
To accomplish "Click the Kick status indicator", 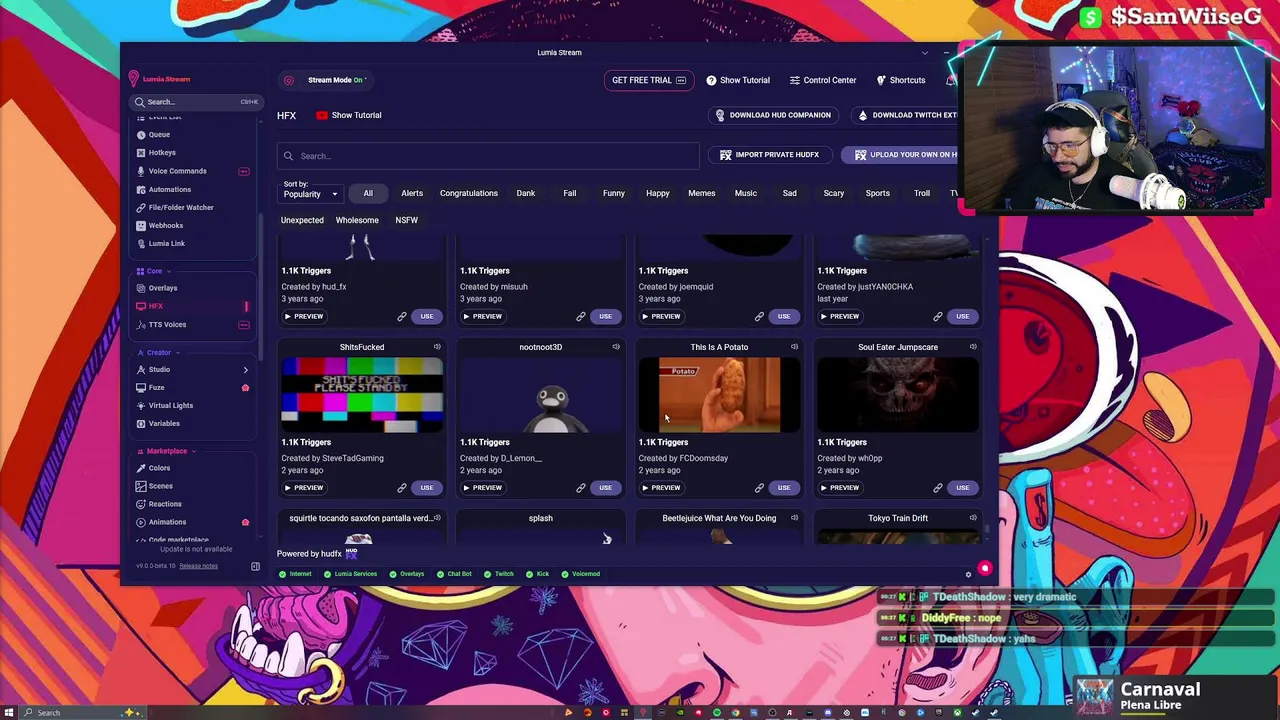I will [x=537, y=574].
